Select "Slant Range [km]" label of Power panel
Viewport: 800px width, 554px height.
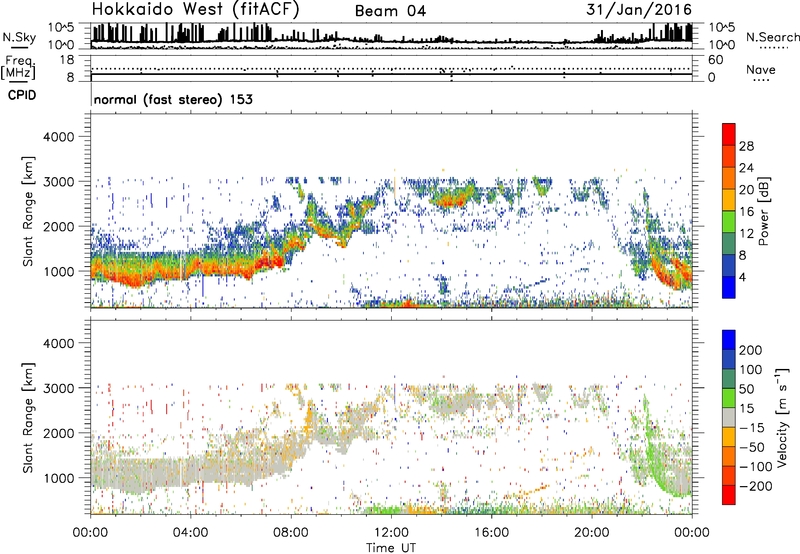tap(28, 211)
